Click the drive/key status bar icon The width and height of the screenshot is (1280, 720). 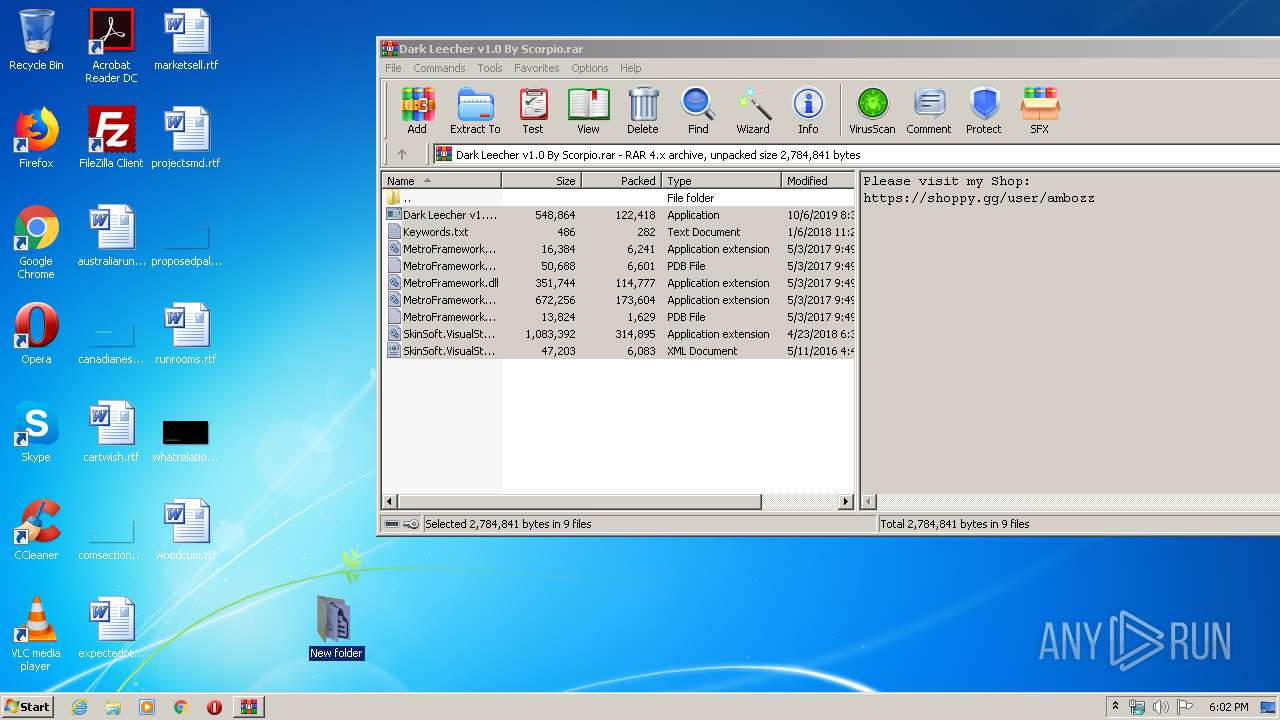click(x=402, y=524)
